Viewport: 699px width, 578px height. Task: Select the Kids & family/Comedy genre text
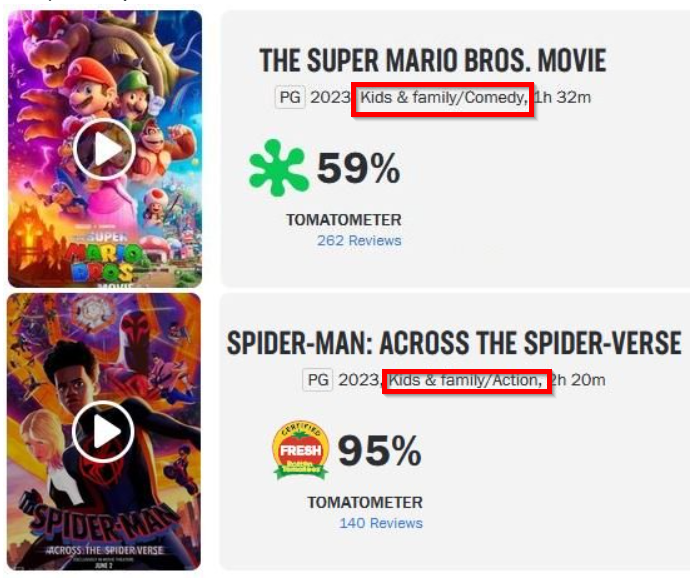(x=442, y=98)
